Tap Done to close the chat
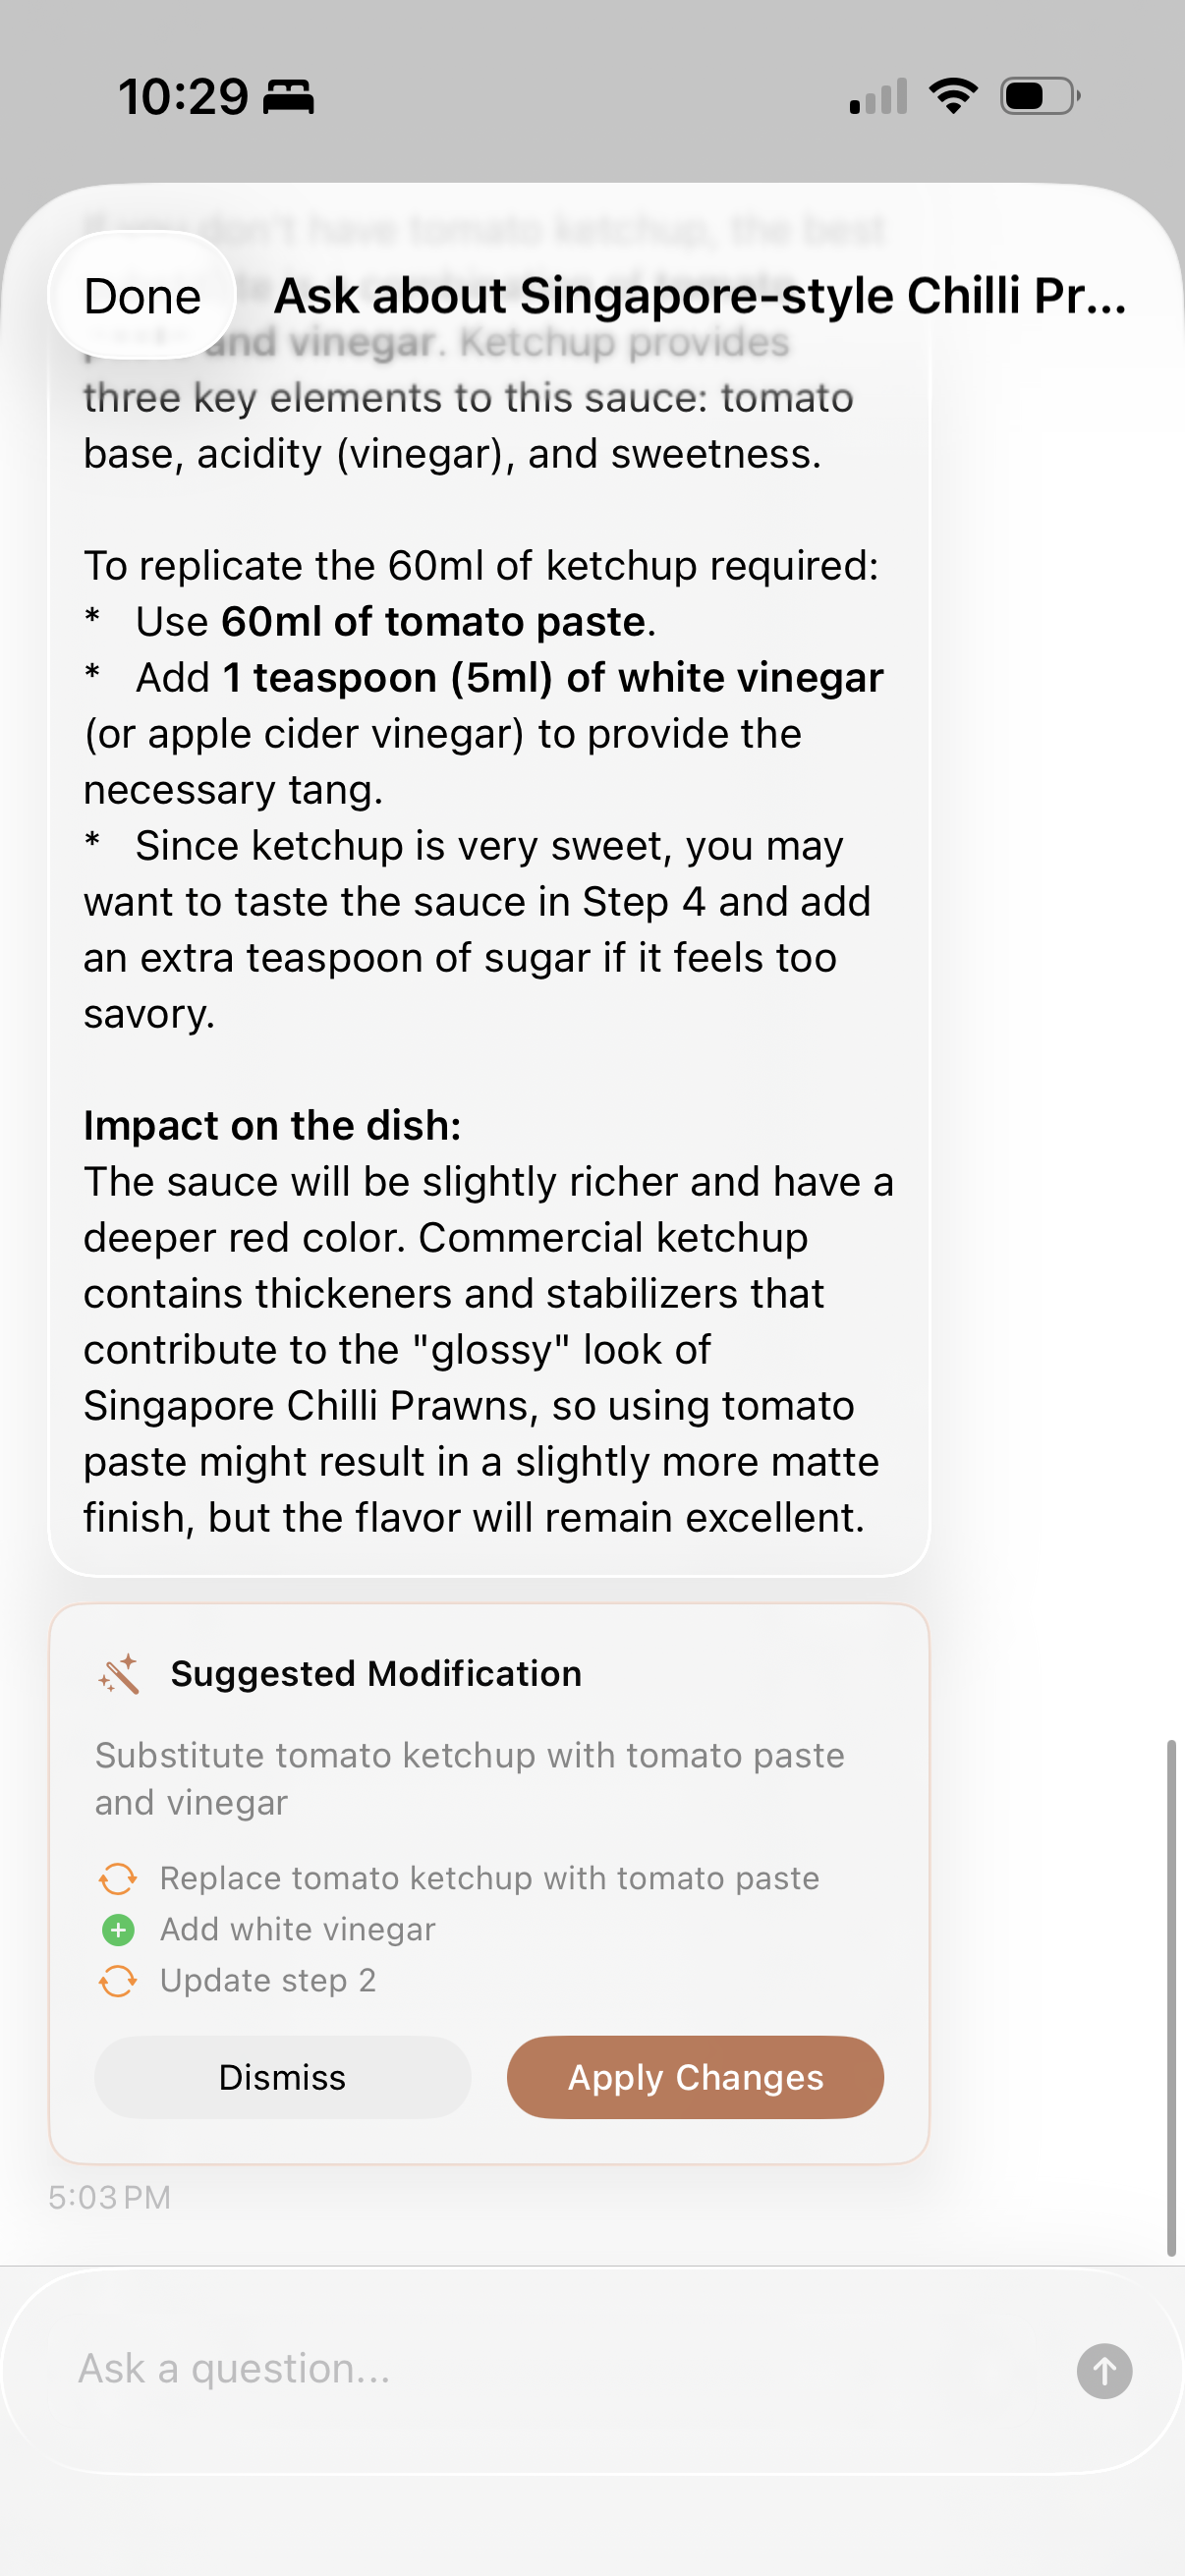The width and height of the screenshot is (1185, 2576). tap(142, 296)
